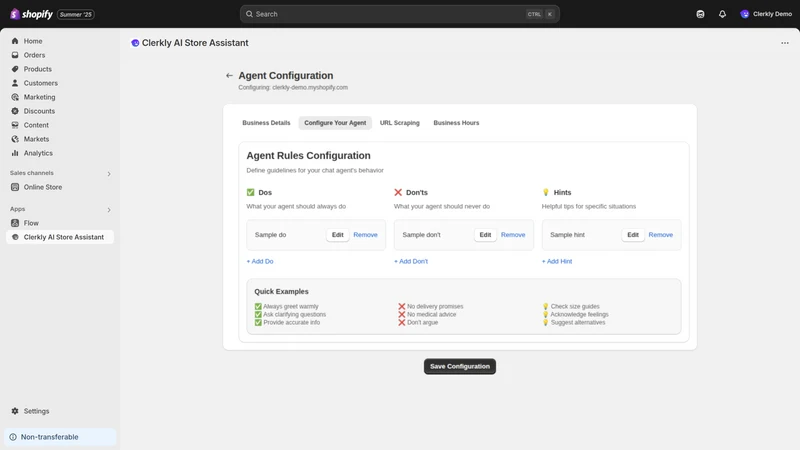Click the Shopify logo
This screenshot has height=450, width=800.
31,14
